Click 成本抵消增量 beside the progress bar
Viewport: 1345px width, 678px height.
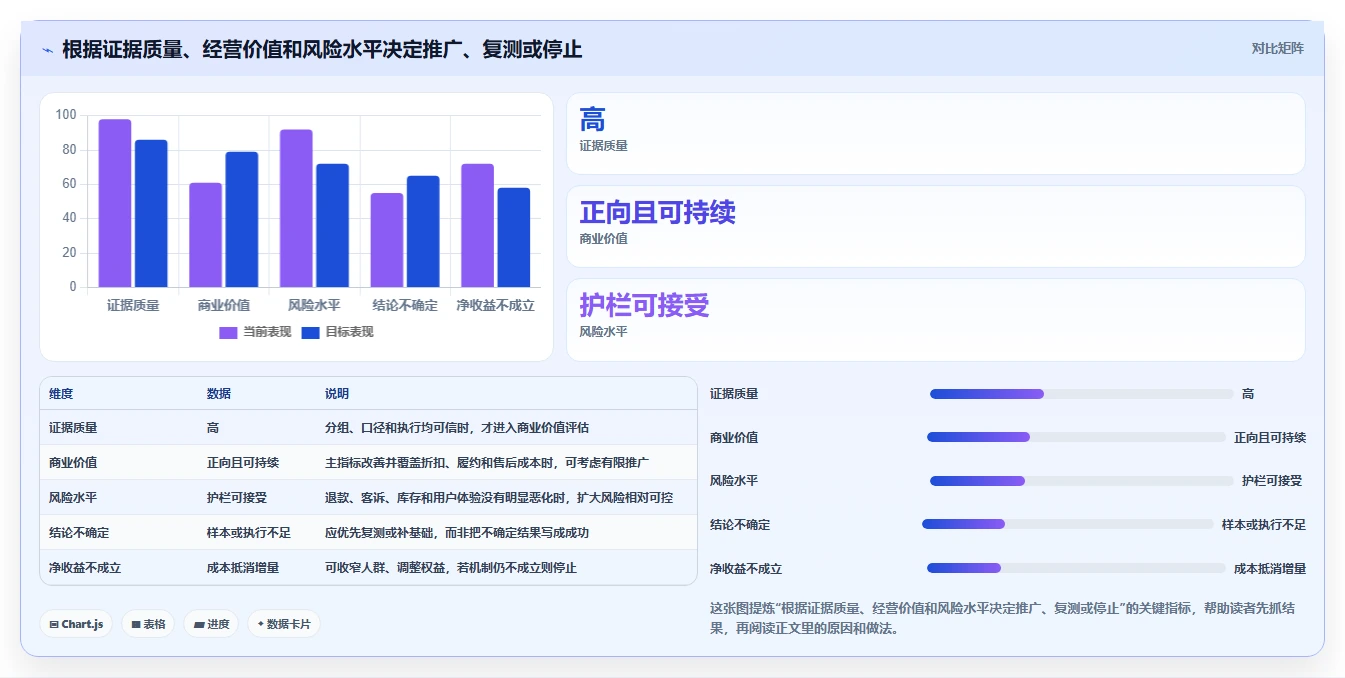1270,568
